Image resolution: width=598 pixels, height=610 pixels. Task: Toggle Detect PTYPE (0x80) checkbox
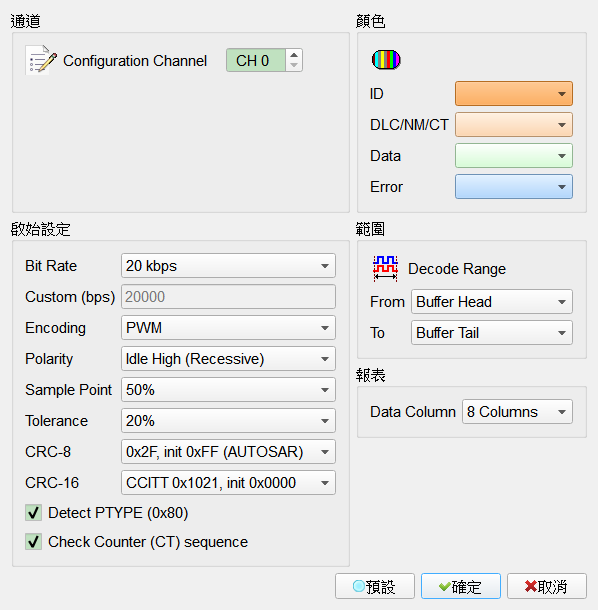click(x=33, y=513)
